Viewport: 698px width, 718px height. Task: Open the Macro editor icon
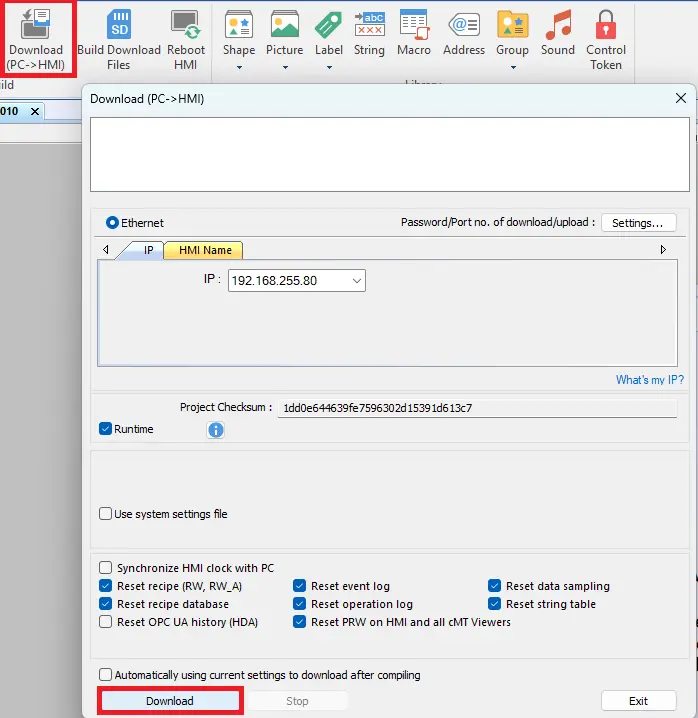click(414, 33)
